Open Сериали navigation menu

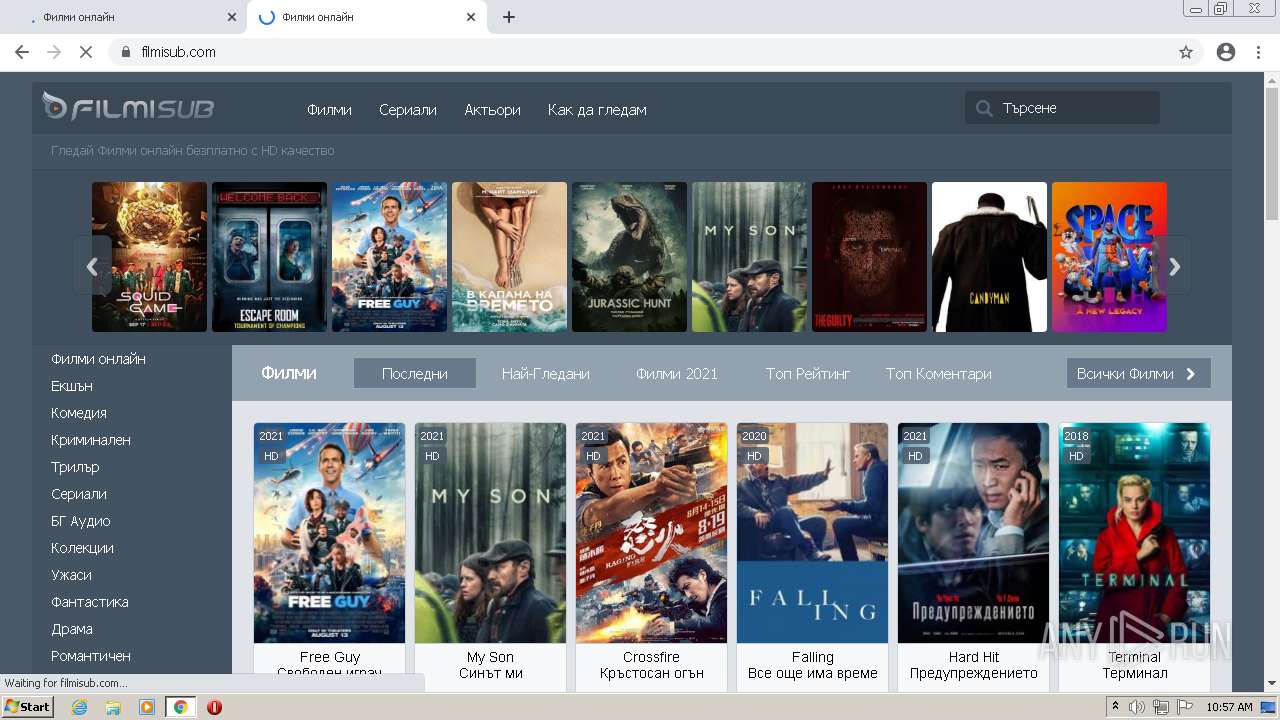coord(408,110)
